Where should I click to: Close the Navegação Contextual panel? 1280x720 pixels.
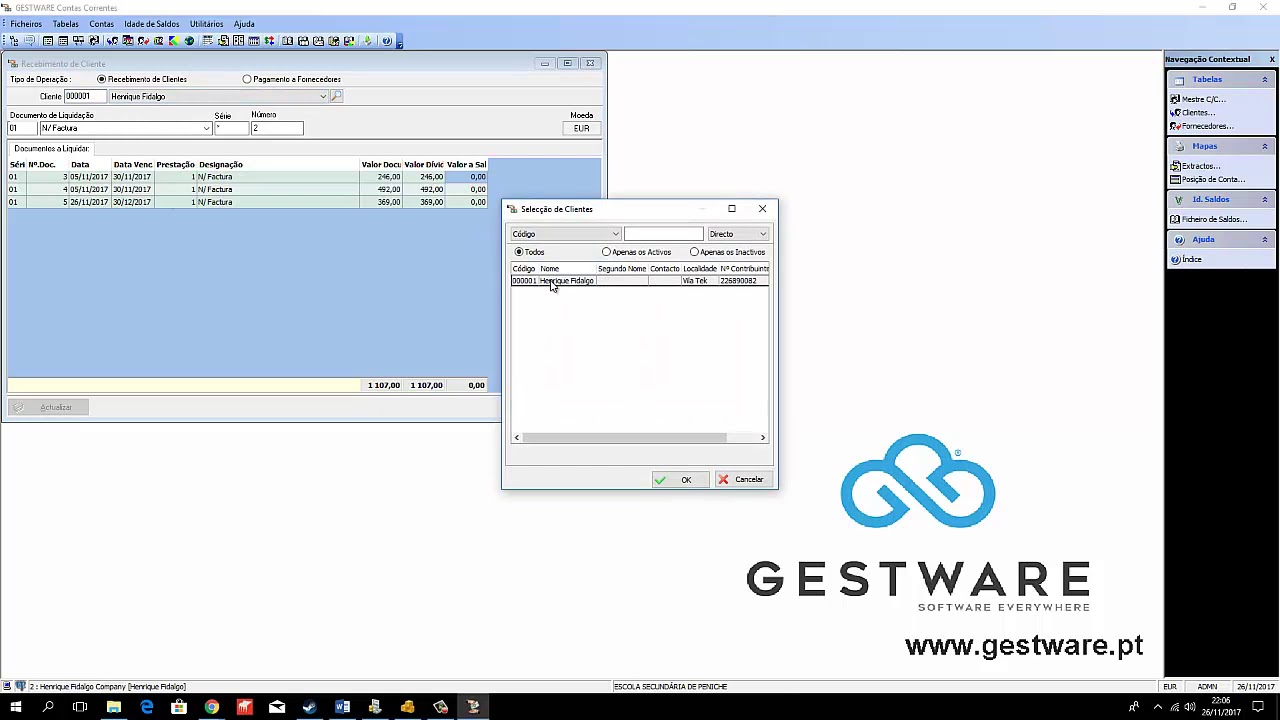click(1271, 59)
